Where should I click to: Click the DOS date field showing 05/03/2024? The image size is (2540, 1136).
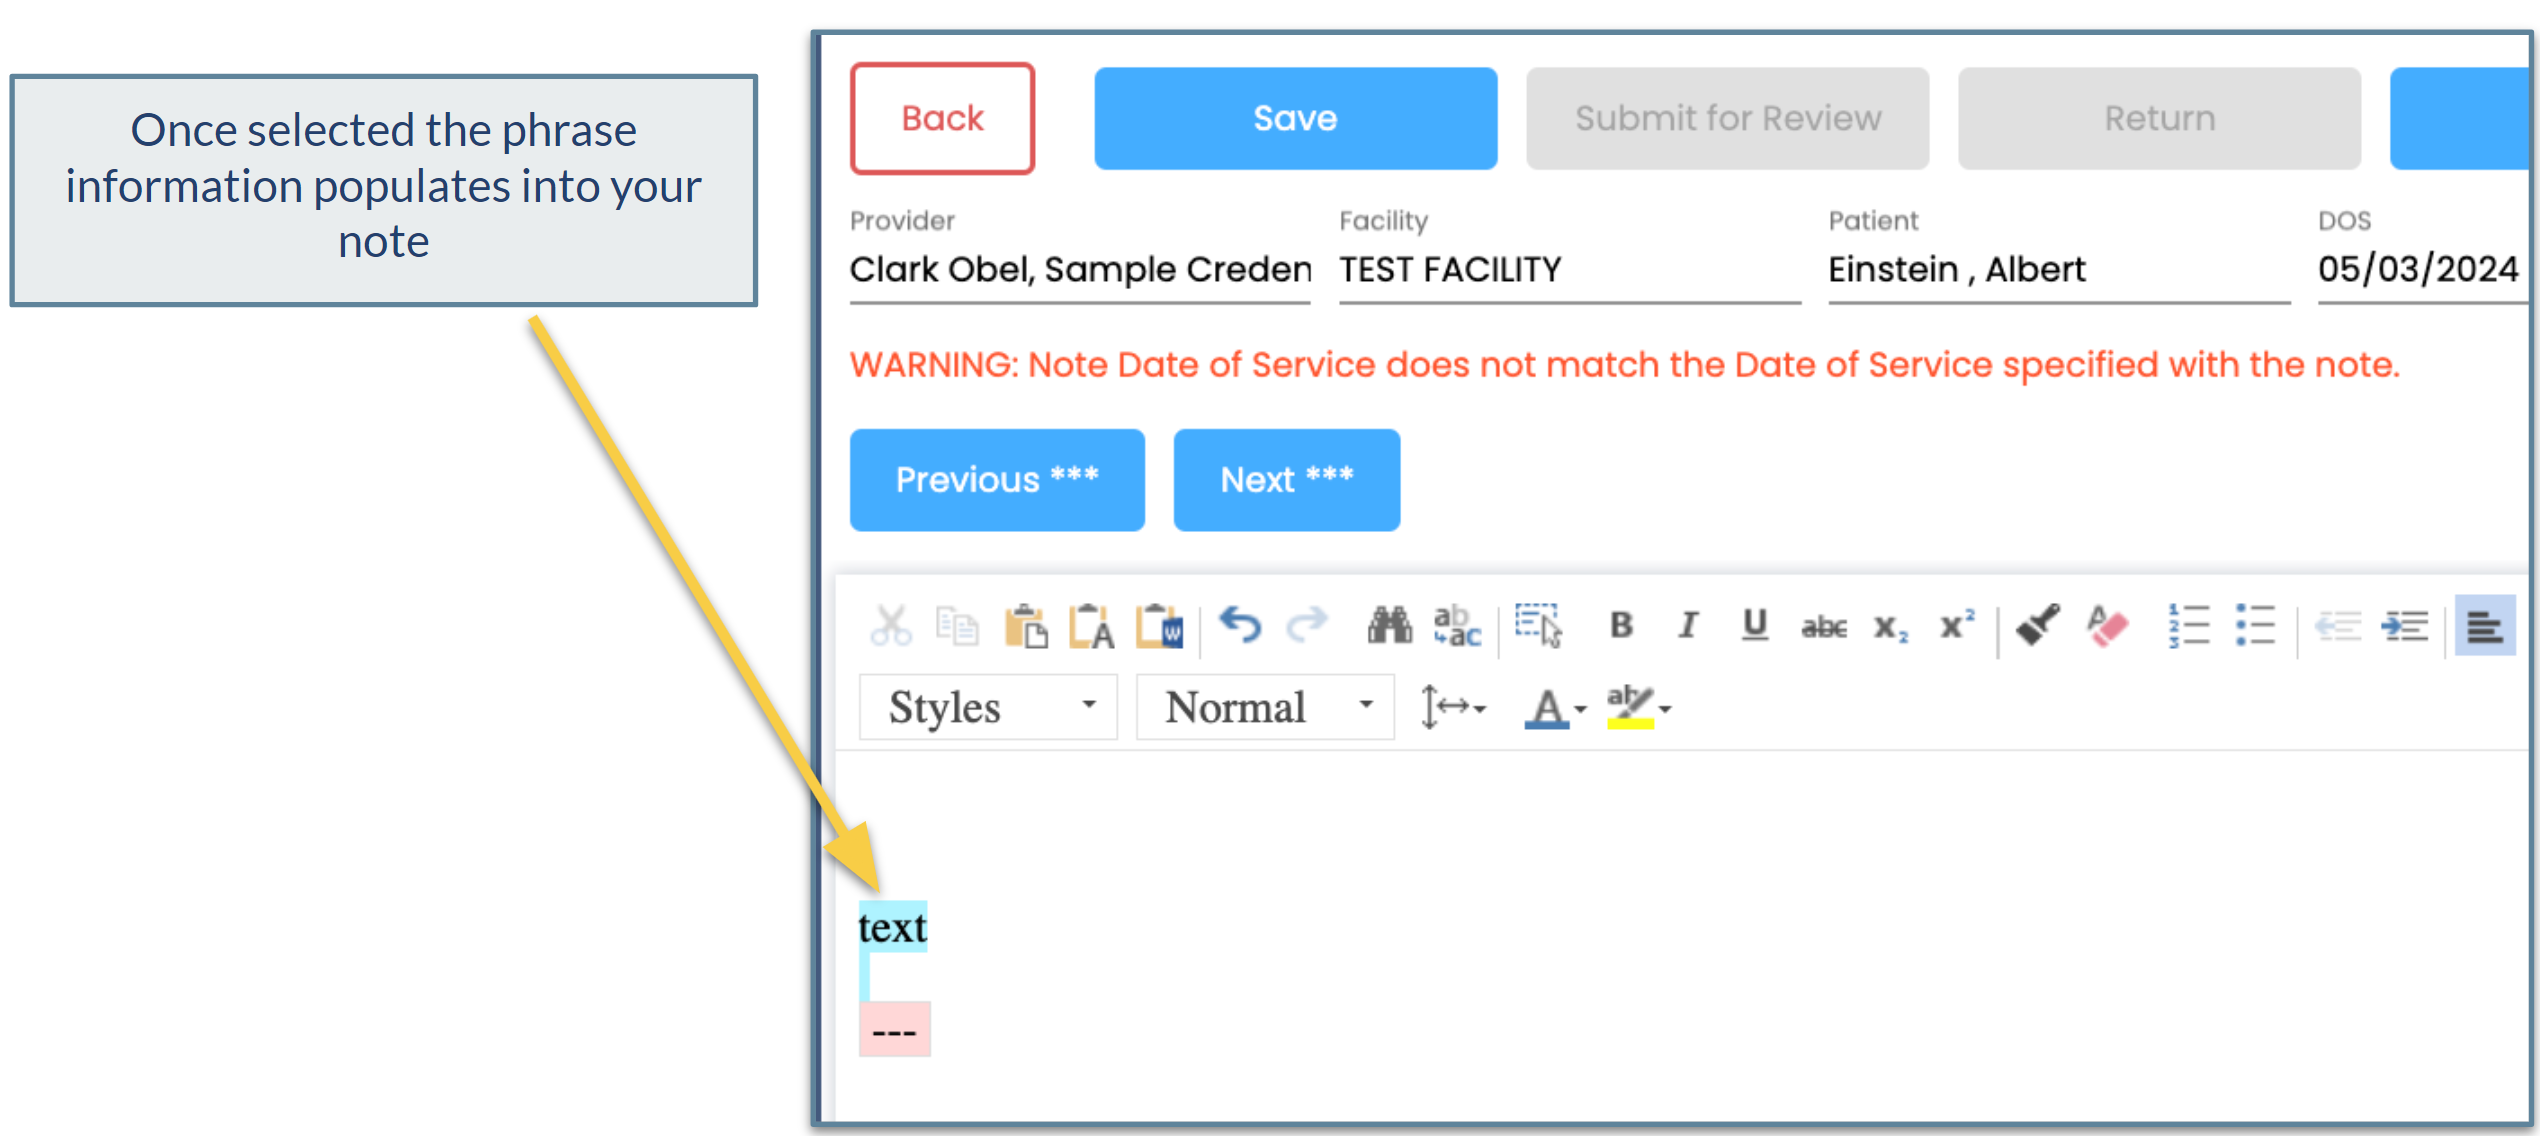pyautogui.click(x=2420, y=268)
